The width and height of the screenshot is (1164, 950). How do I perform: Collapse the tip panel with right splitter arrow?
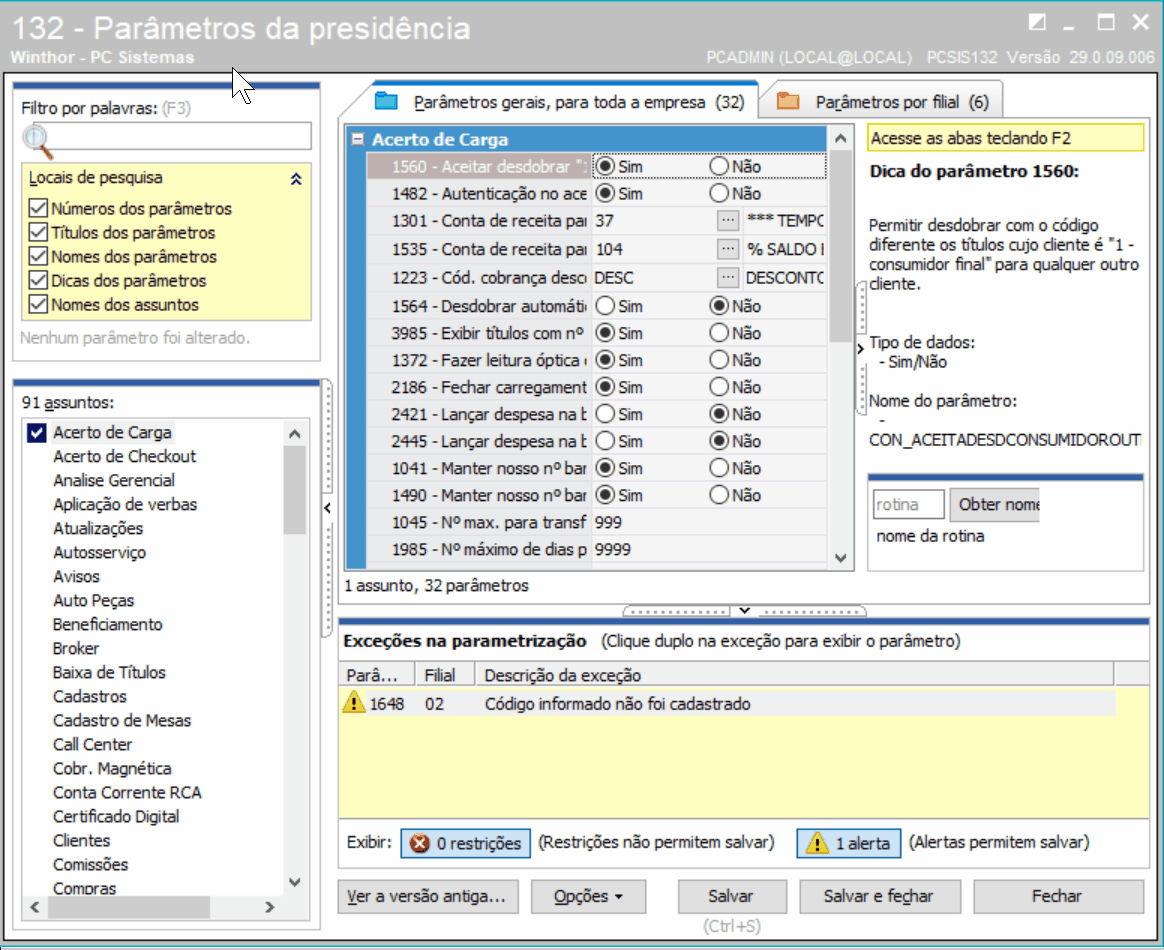(860, 347)
